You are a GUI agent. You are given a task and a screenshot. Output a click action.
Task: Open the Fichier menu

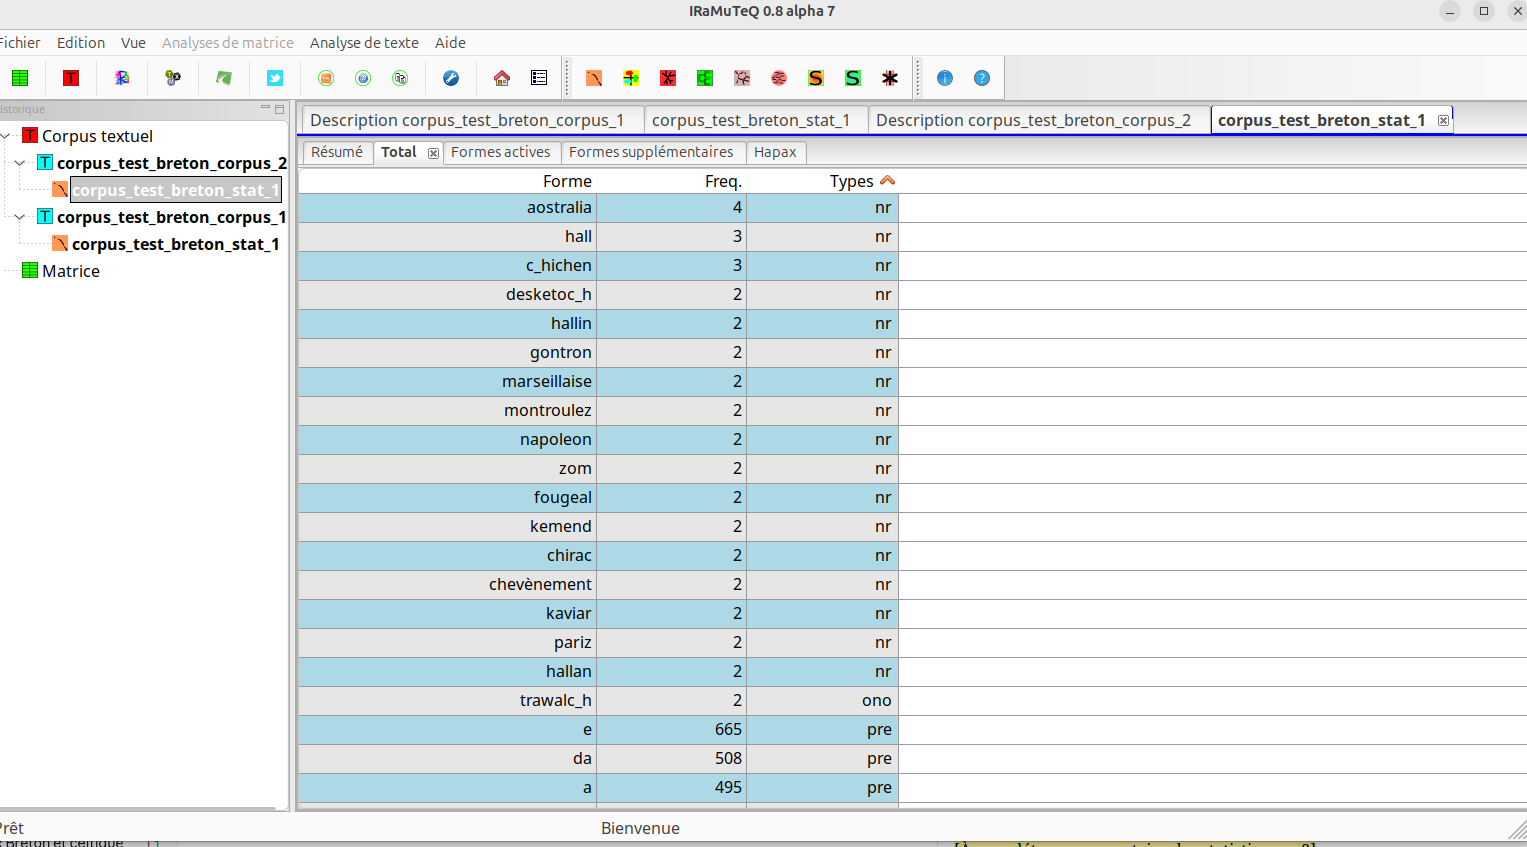(20, 43)
